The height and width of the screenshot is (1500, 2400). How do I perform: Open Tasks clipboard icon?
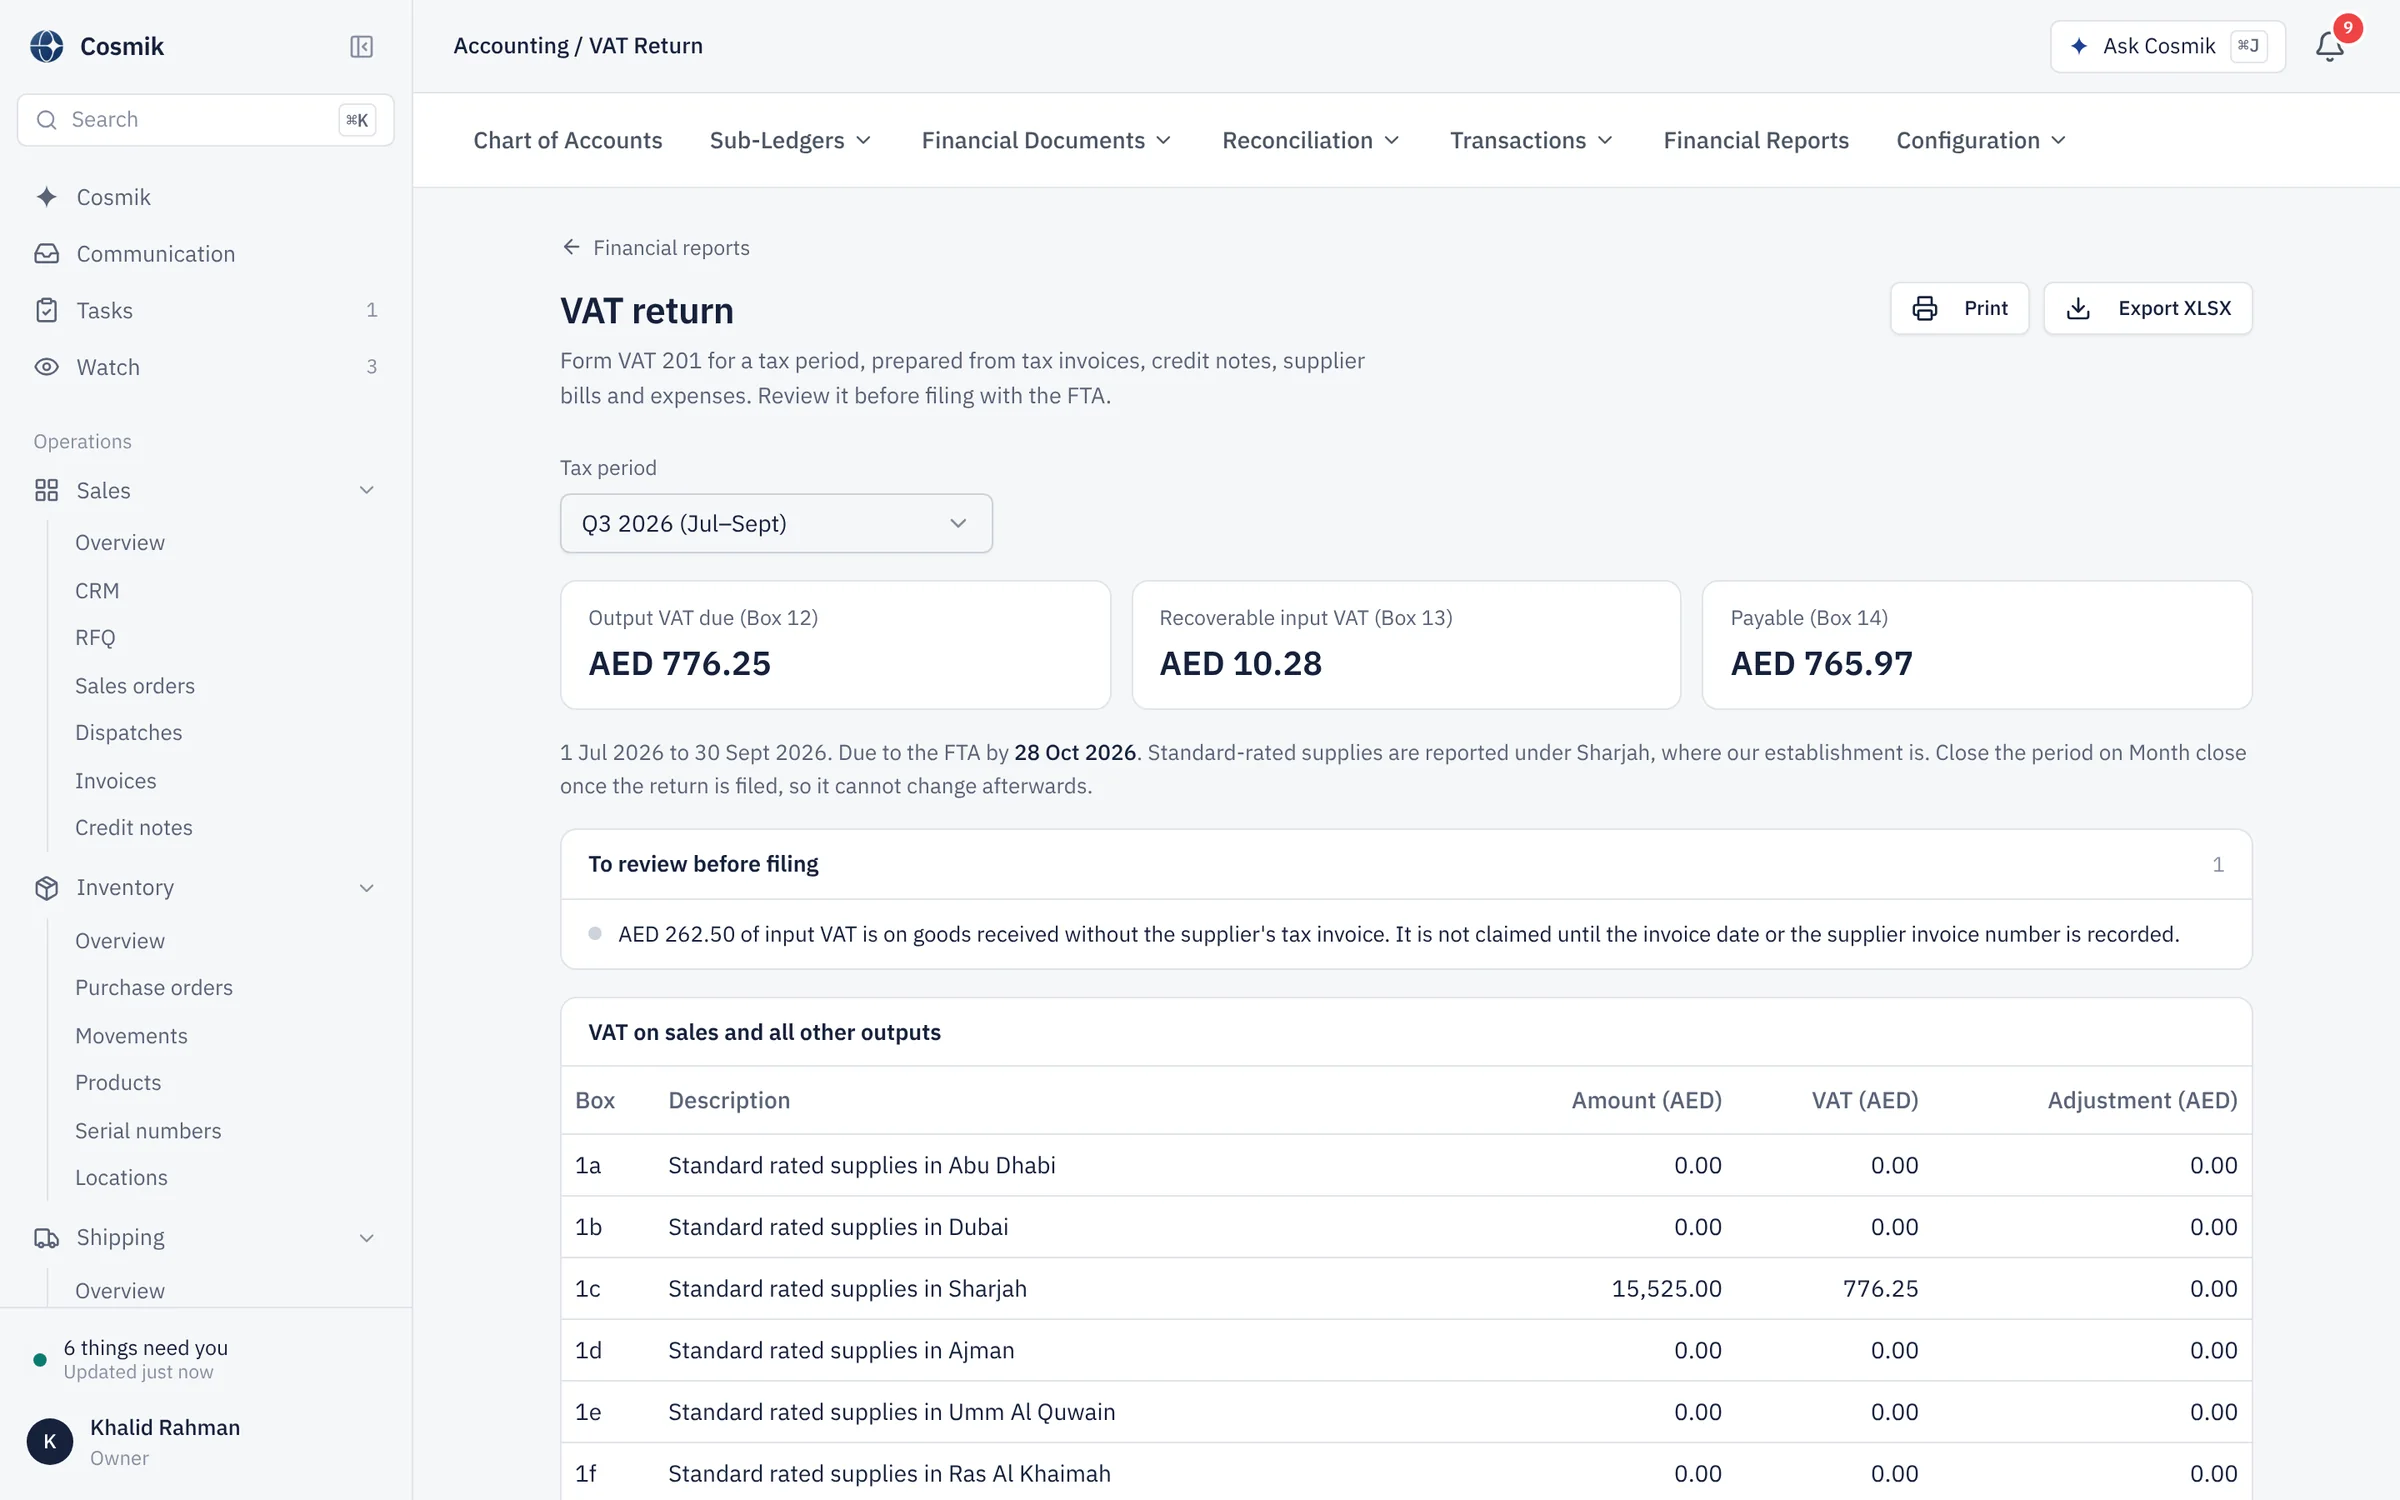46,310
